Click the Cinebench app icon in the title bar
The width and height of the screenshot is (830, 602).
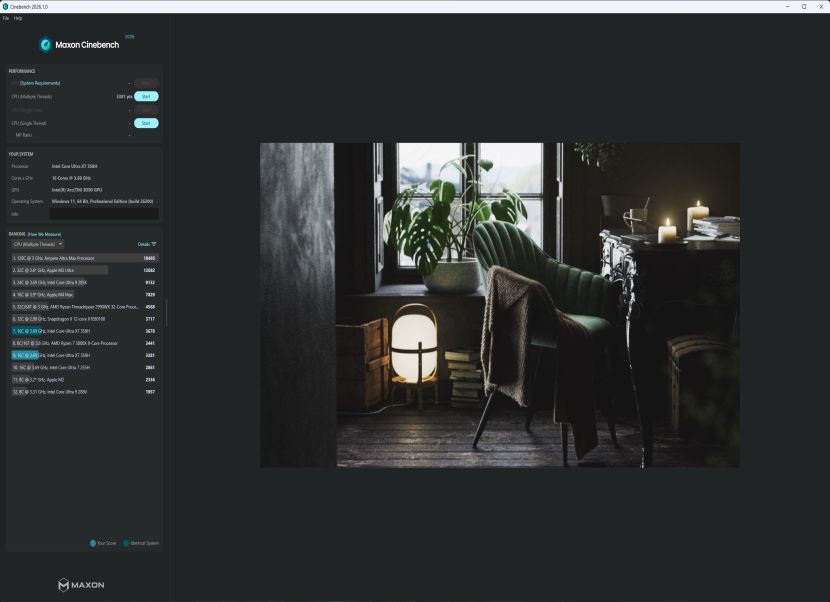coord(5,6)
